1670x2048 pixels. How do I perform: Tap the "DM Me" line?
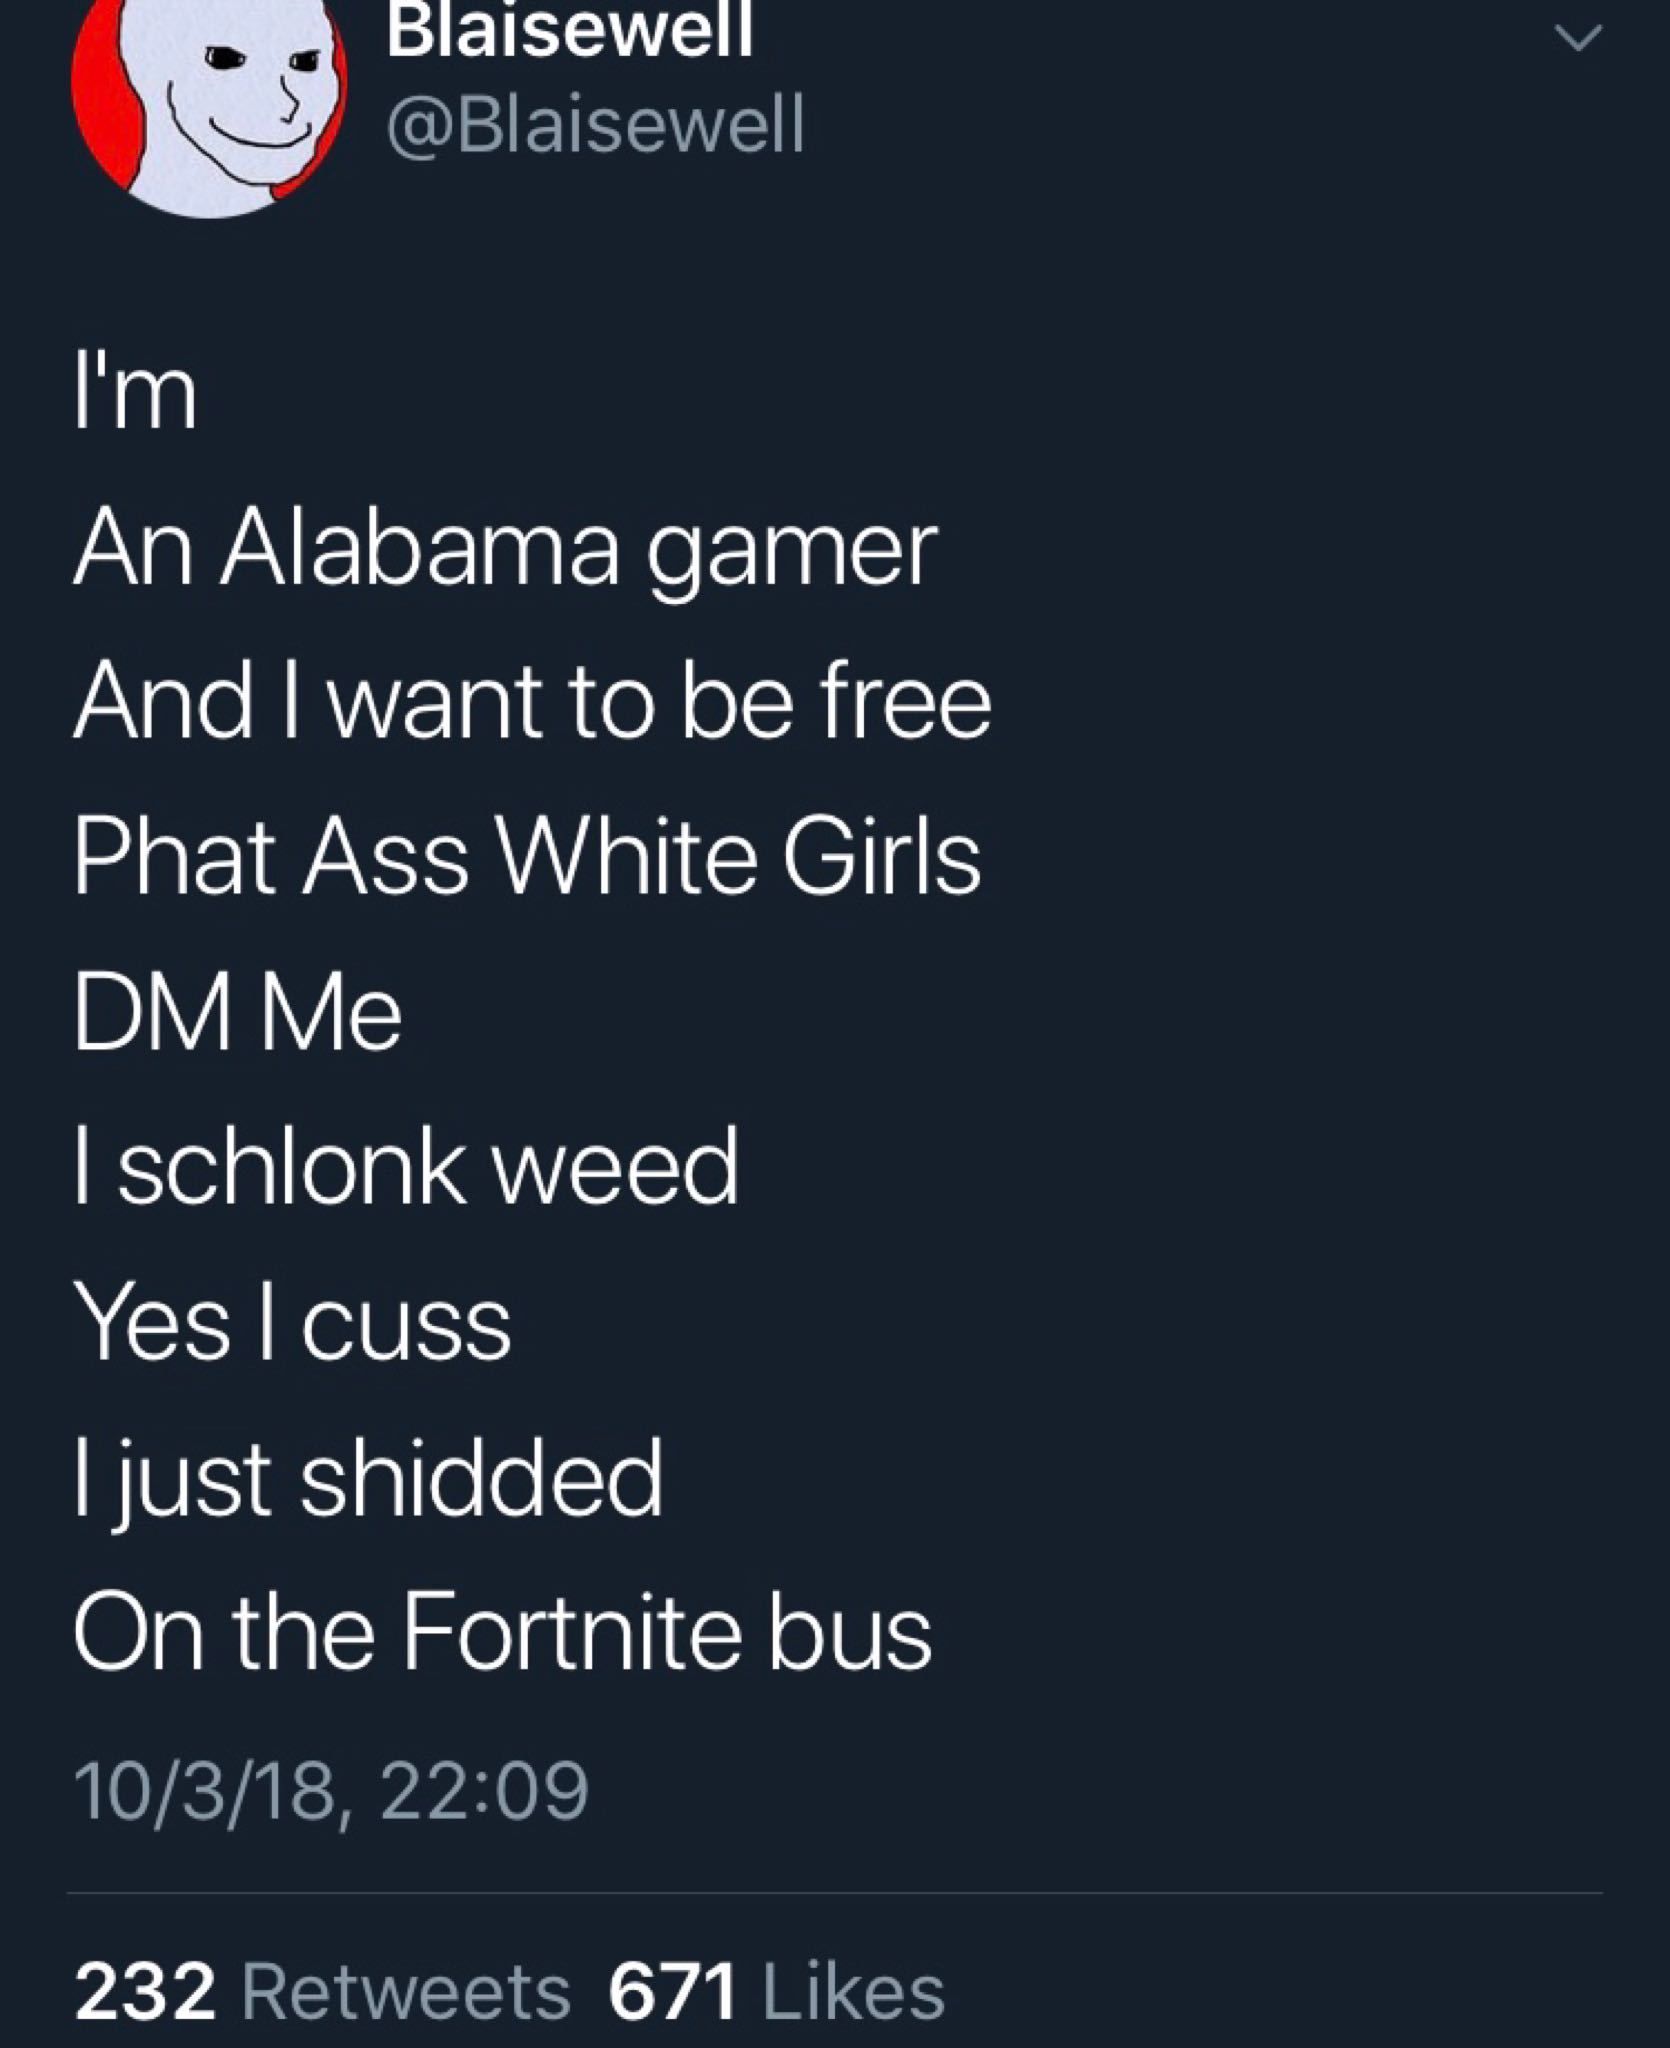(x=237, y=1013)
